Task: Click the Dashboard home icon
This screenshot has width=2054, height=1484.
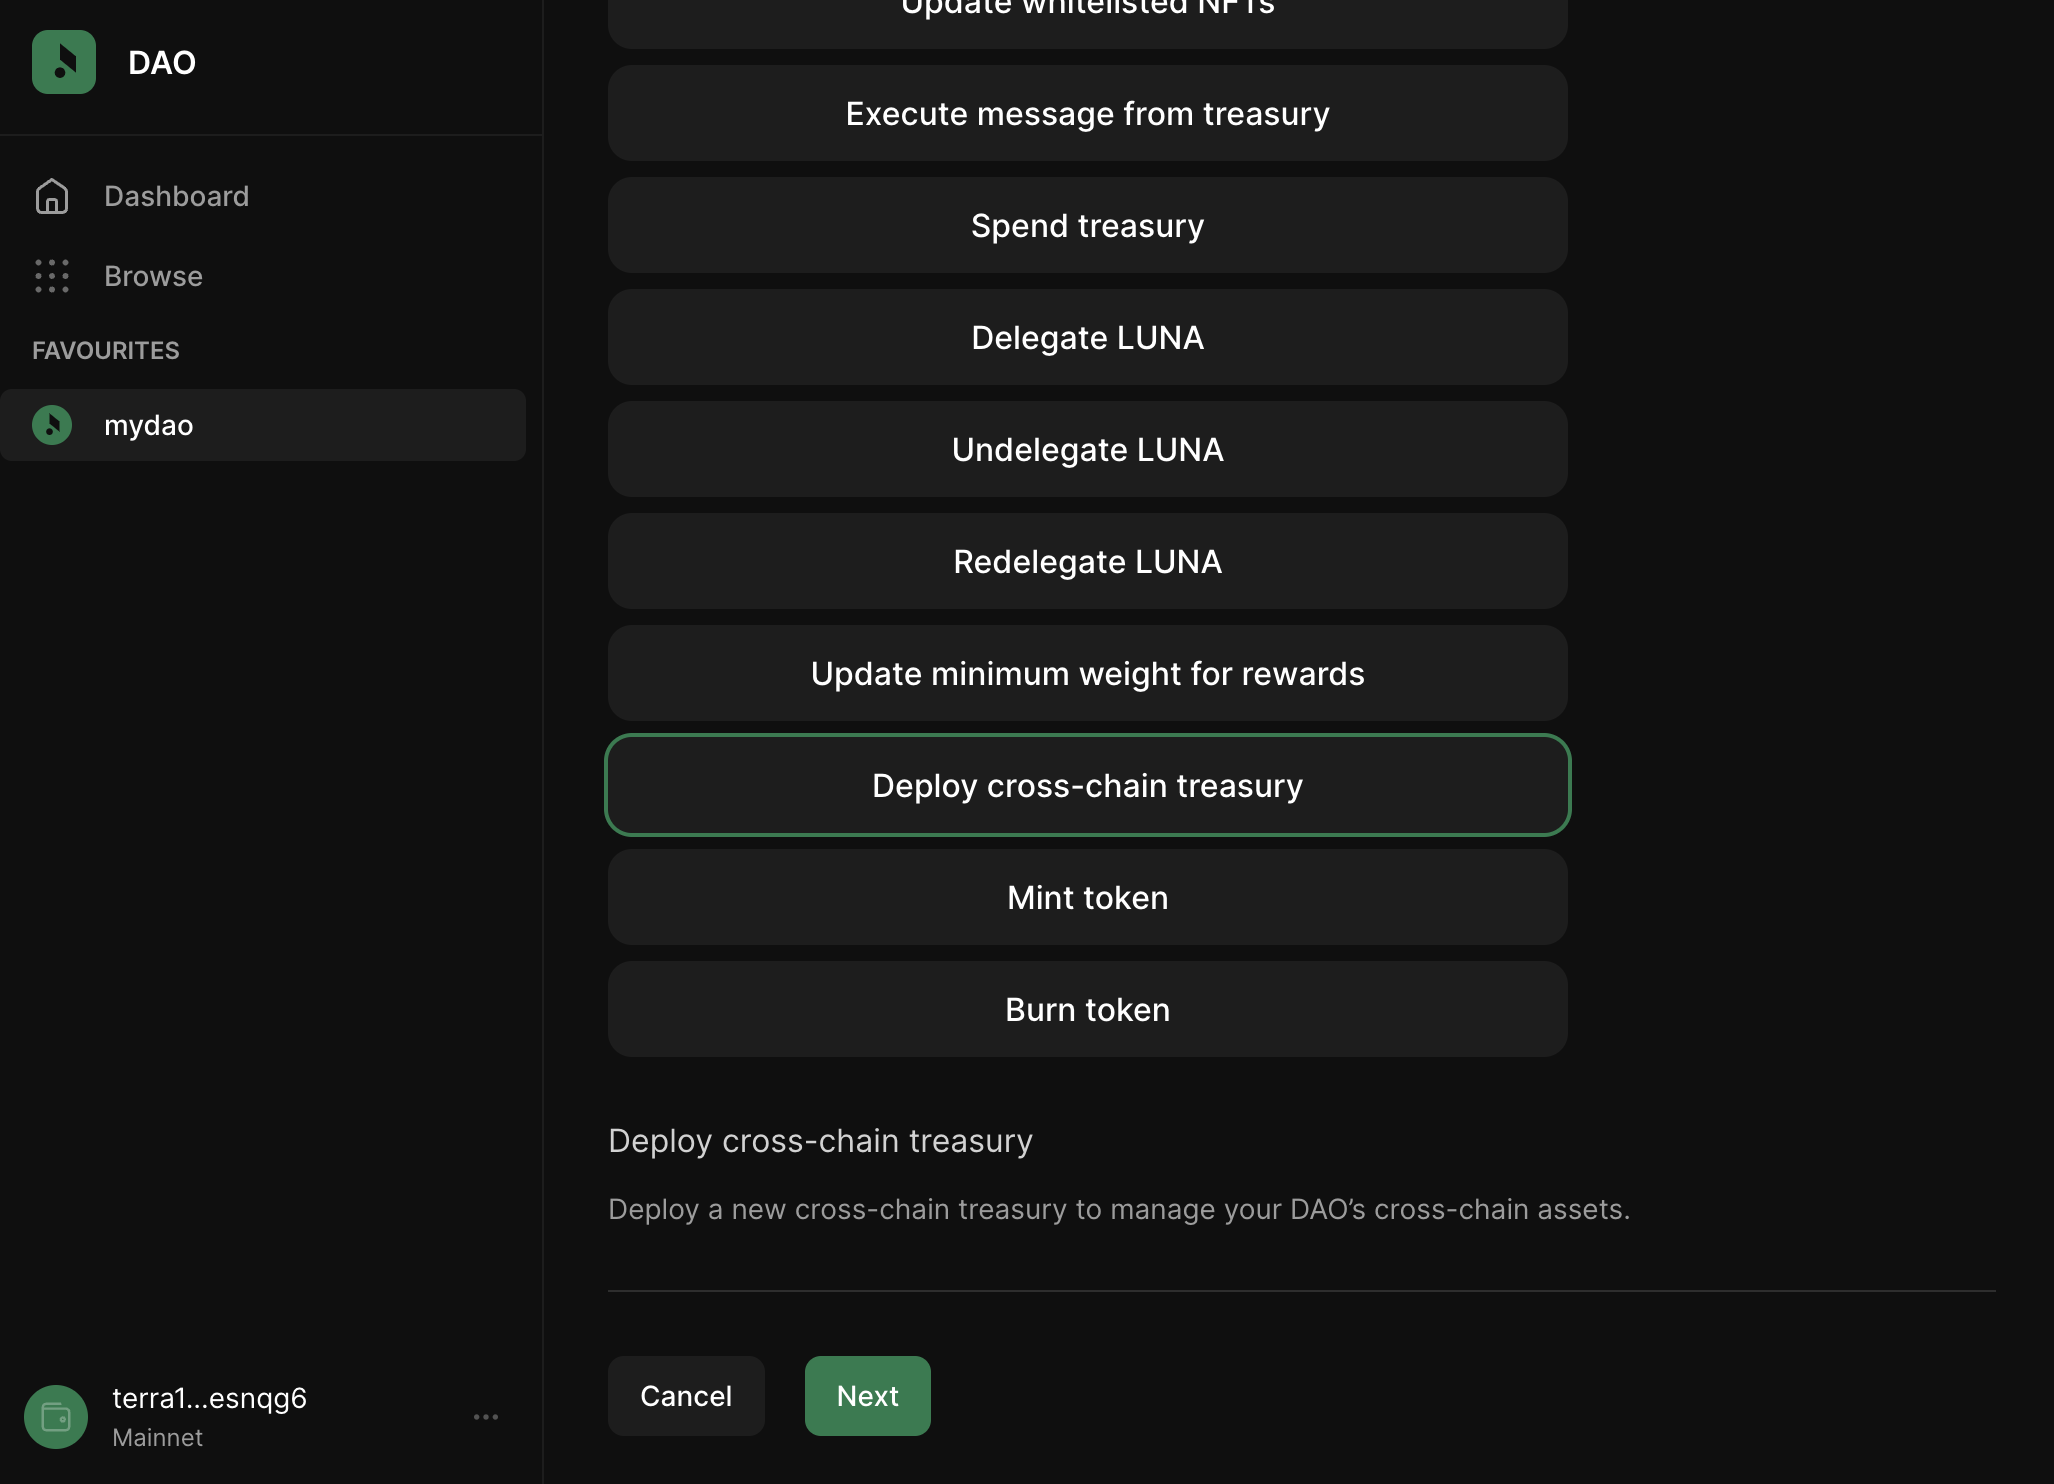Action: [52, 196]
